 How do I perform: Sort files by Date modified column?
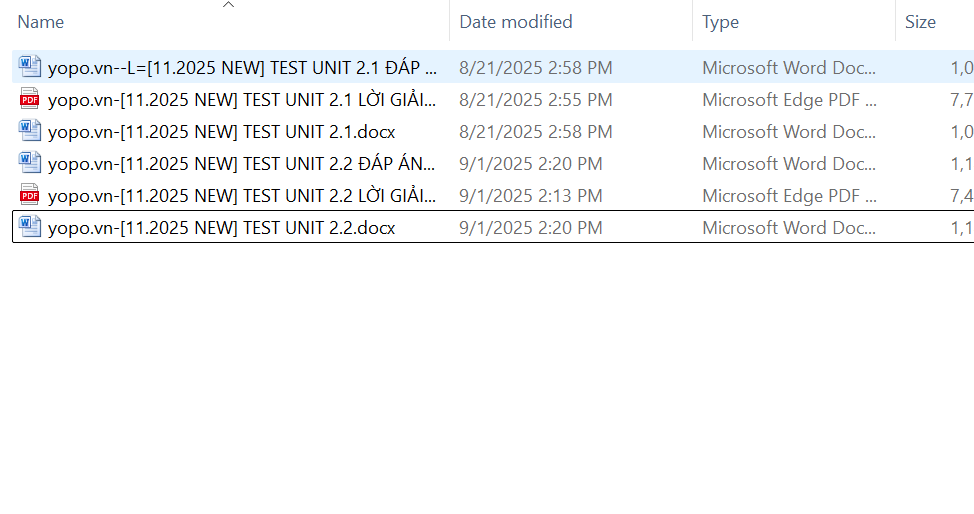(516, 22)
